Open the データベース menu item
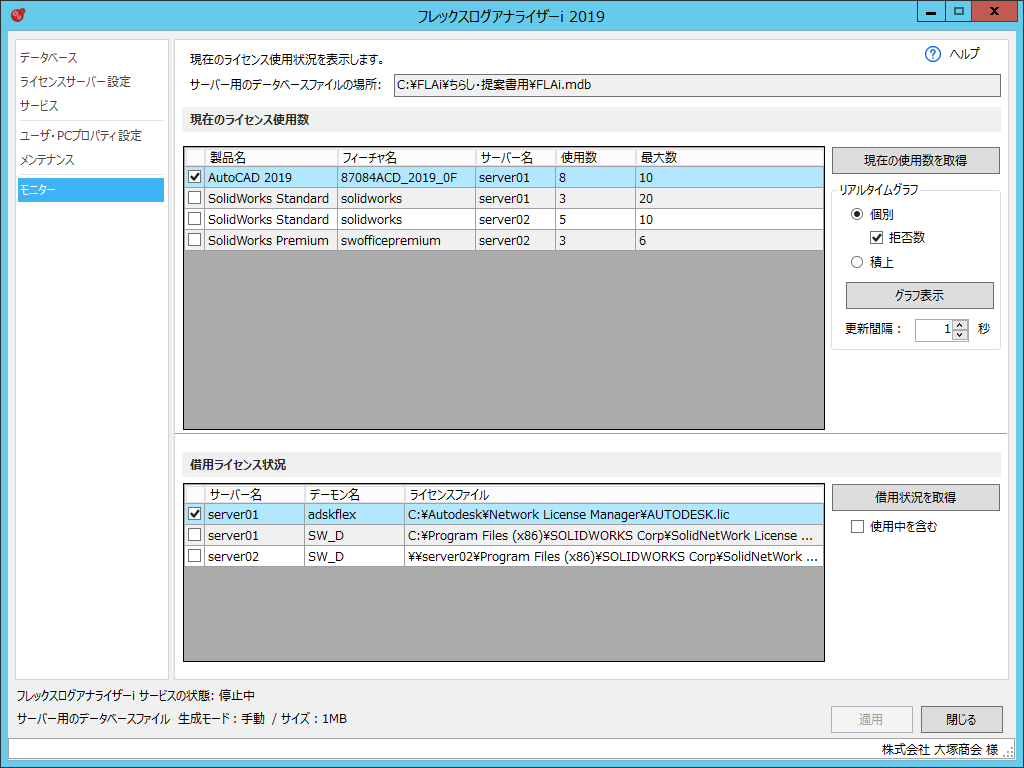Image resolution: width=1024 pixels, height=768 pixels. click(x=48, y=58)
